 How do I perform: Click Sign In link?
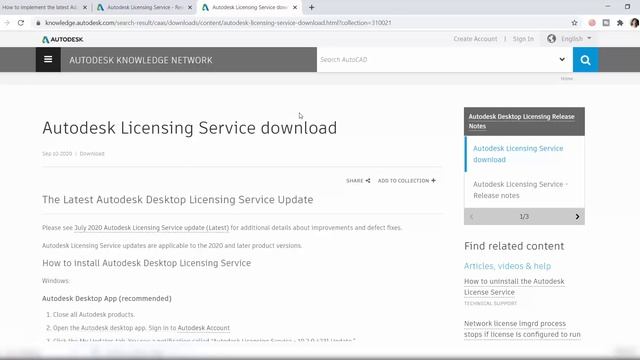pos(523,39)
